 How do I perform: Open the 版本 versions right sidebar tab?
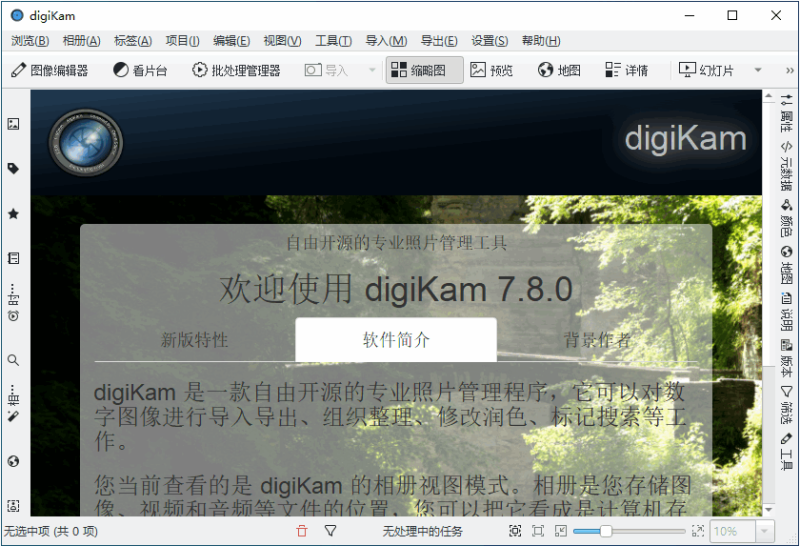point(786,359)
